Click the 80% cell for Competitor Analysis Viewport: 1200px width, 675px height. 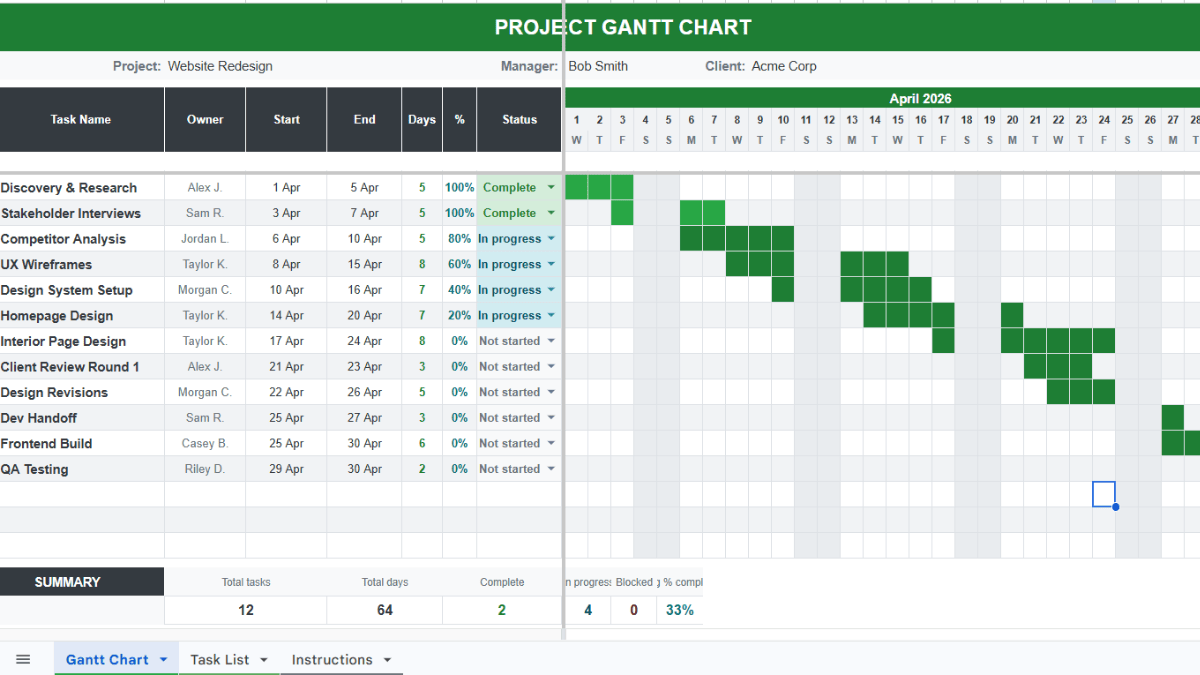(459, 238)
